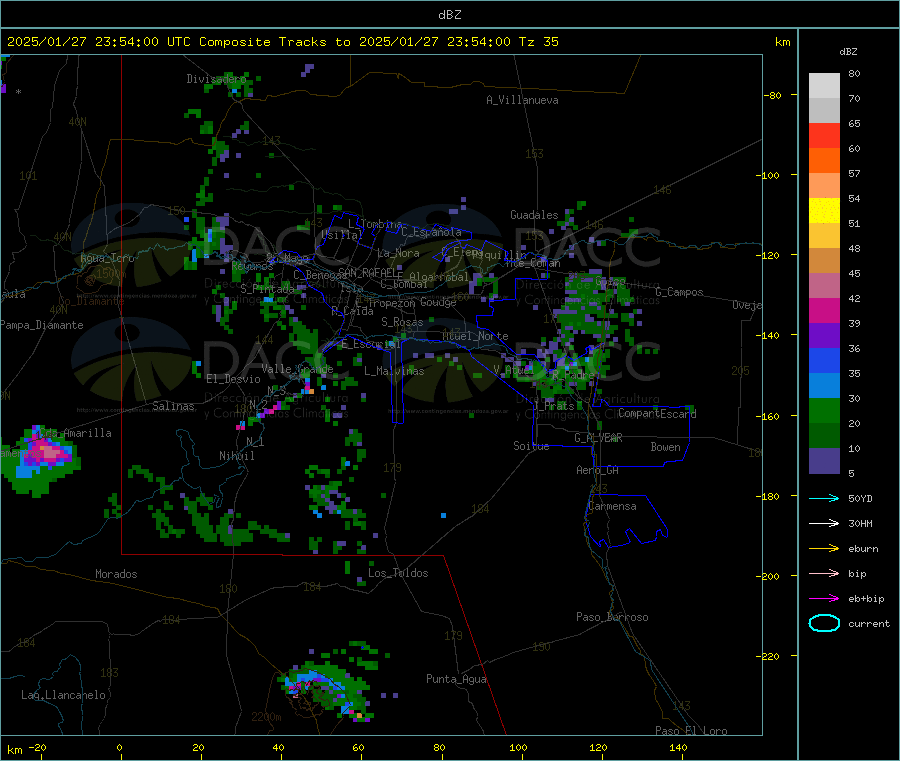Click the El_Desvio location label
This screenshot has height=761, width=900.
[234, 379]
